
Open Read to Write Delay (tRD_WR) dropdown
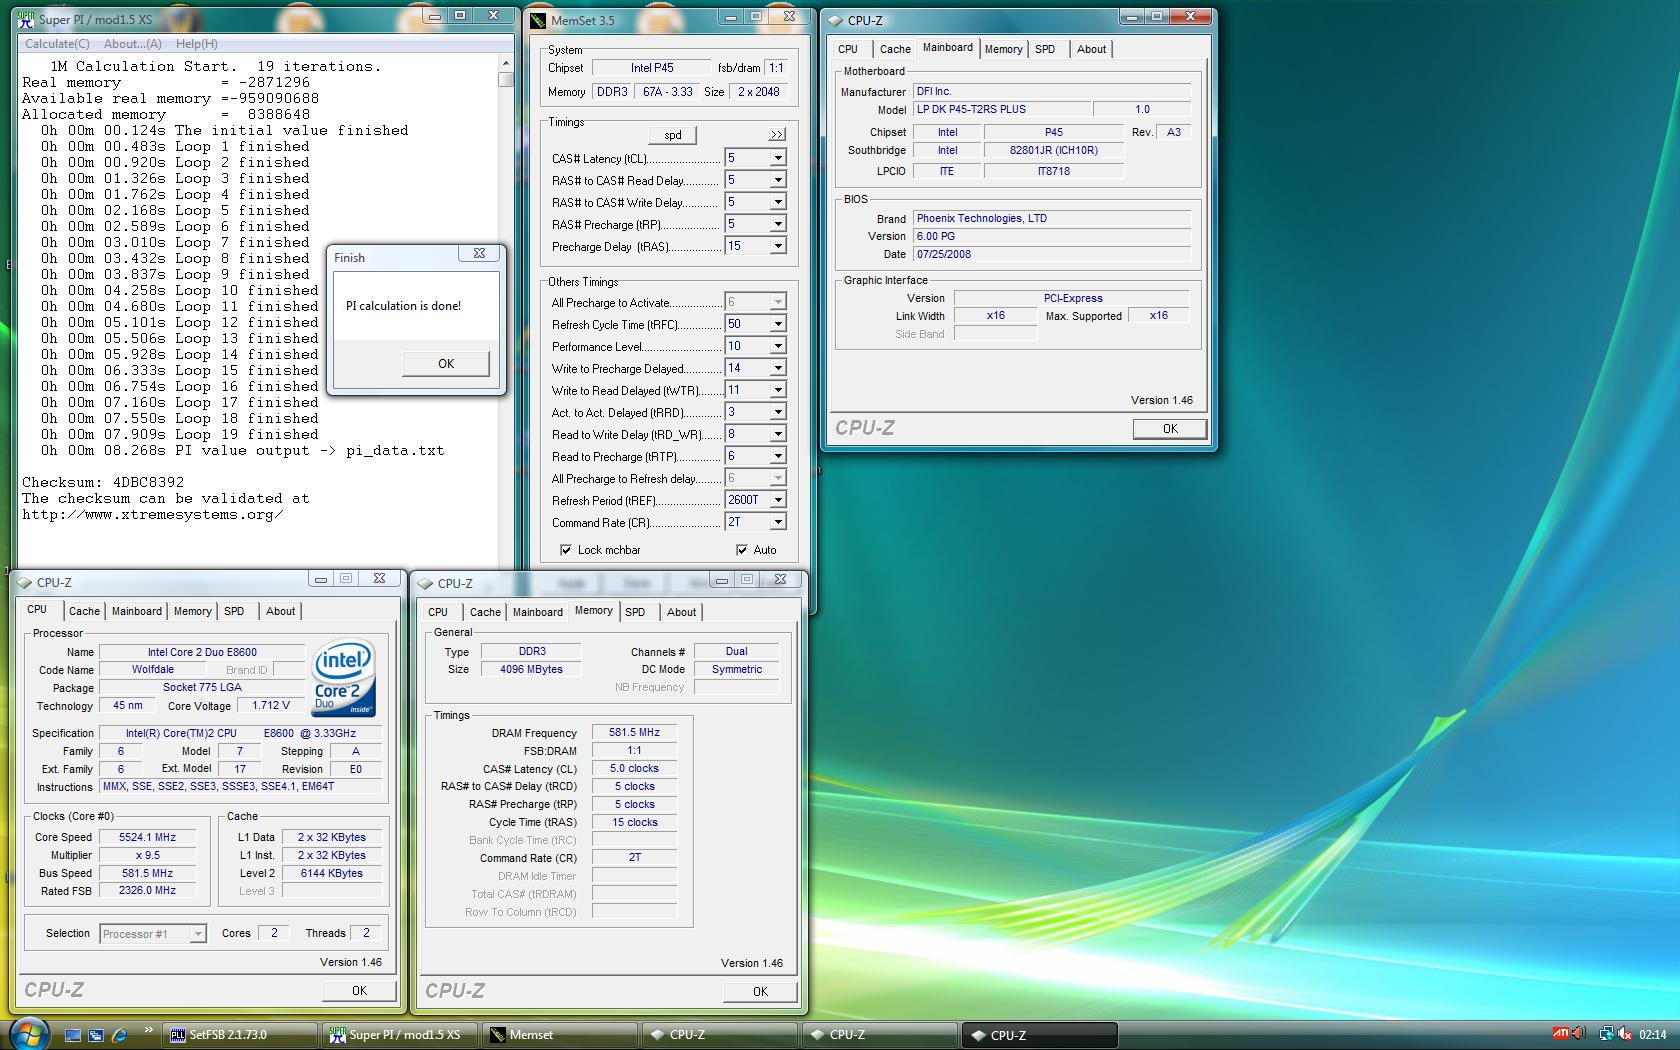[778, 434]
